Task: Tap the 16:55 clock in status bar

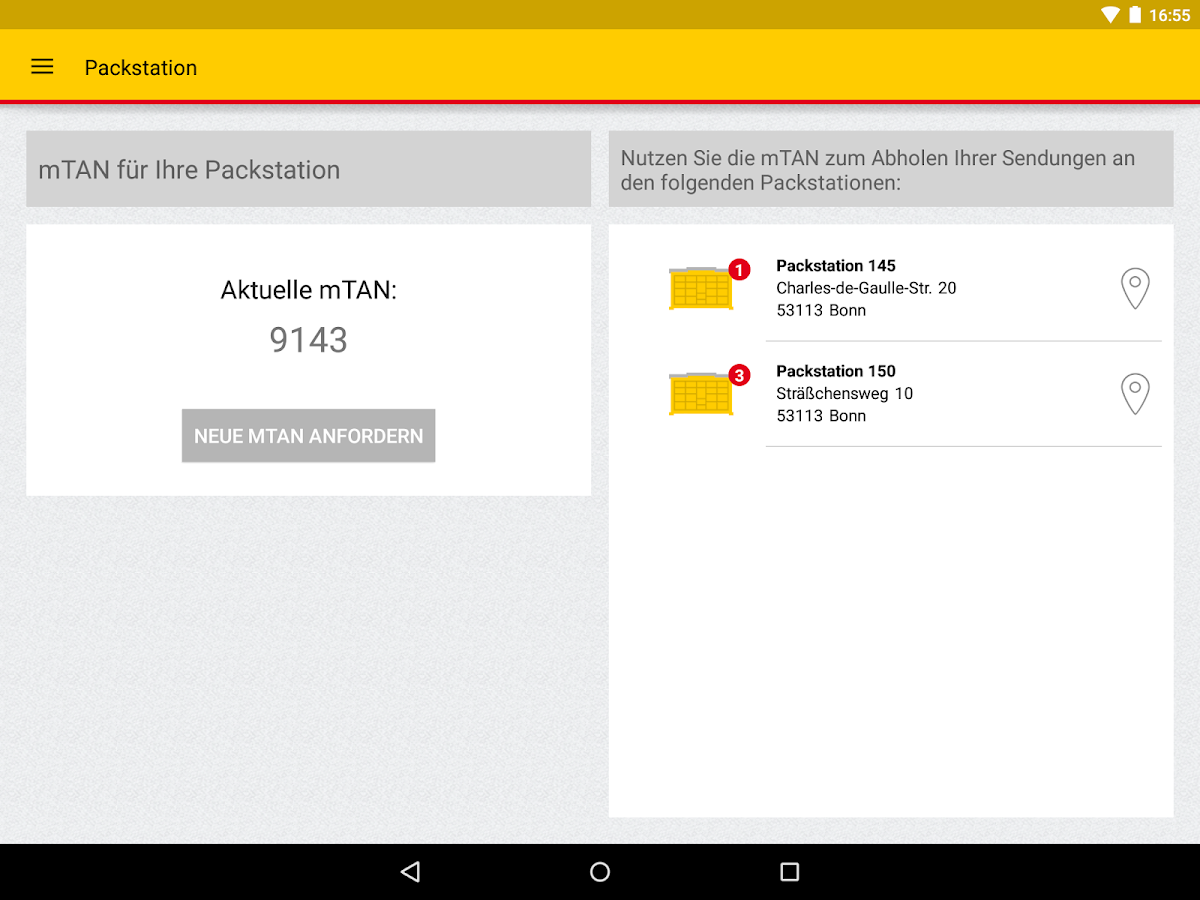Action: [x=1169, y=15]
